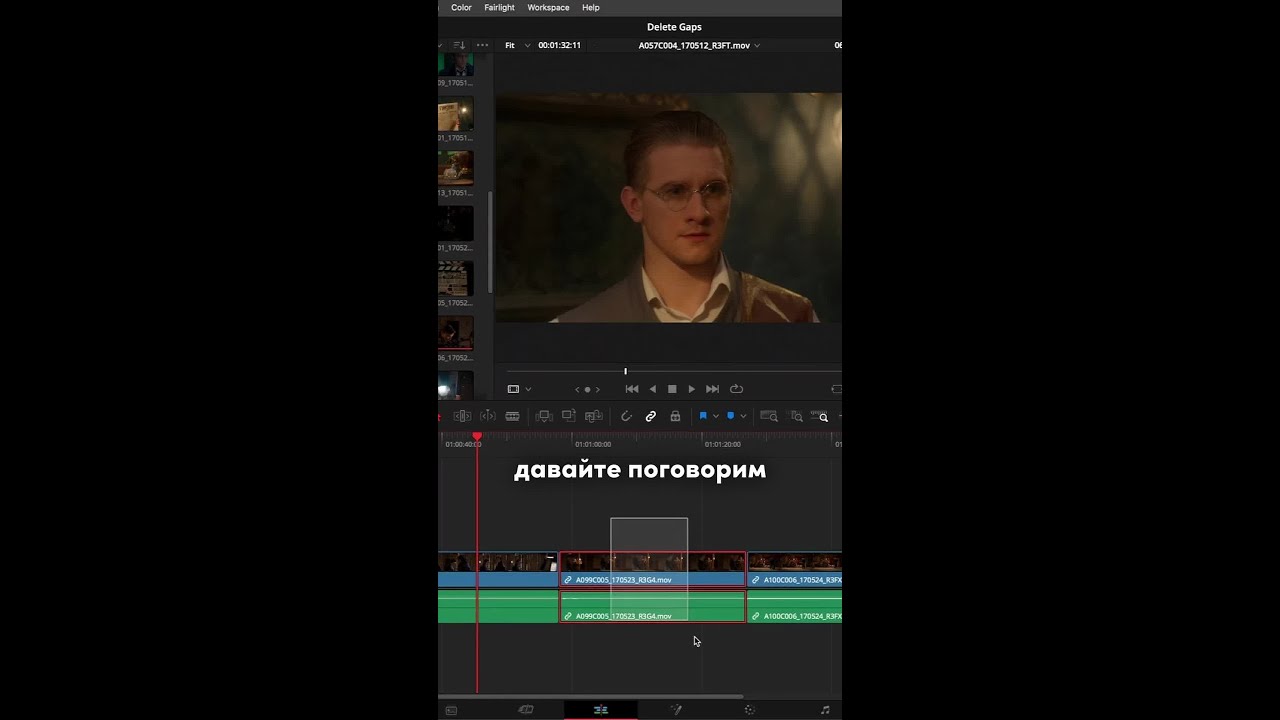Play the viewer forward
The image size is (1280, 720).
(x=691, y=389)
